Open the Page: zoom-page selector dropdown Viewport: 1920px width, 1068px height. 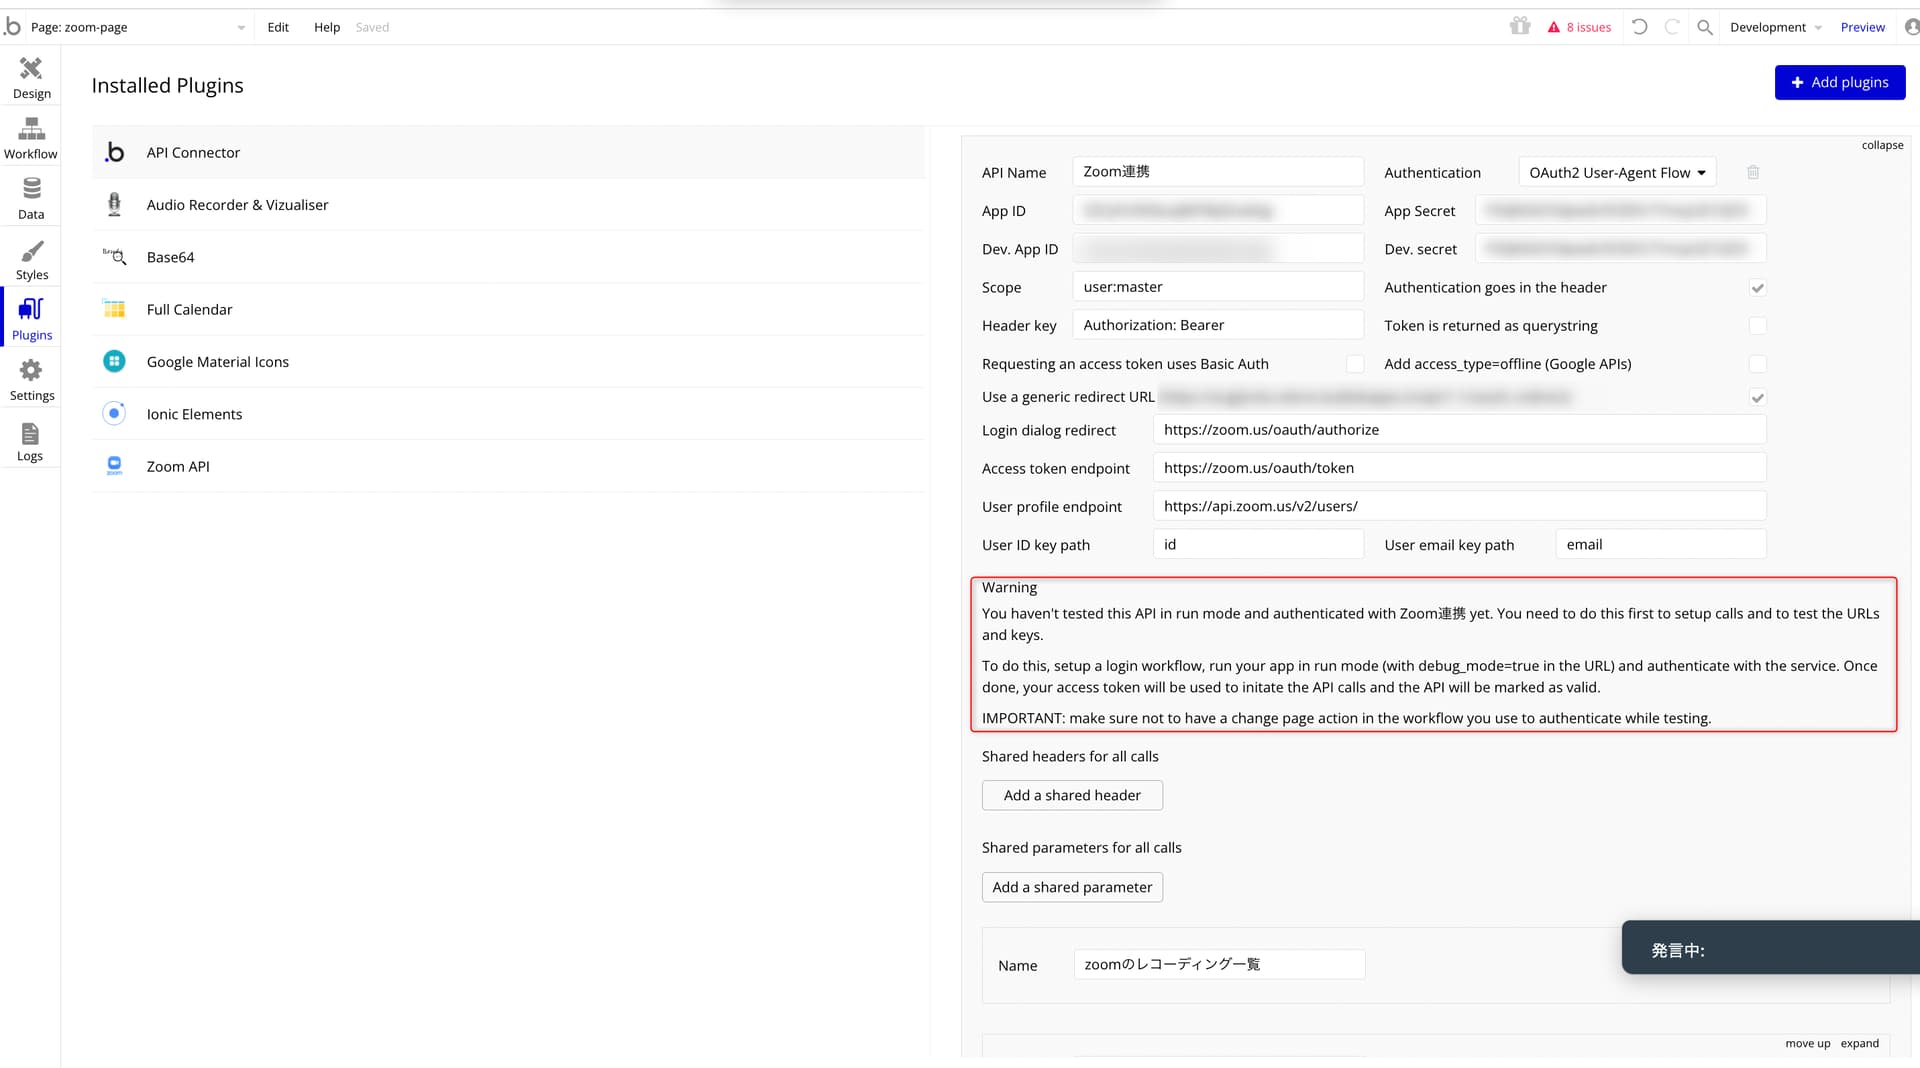(x=137, y=27)
